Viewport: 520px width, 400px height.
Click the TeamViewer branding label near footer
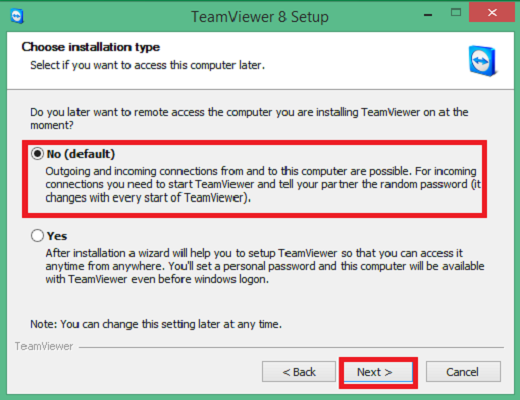pyautogui.click(x=44, y=346)
